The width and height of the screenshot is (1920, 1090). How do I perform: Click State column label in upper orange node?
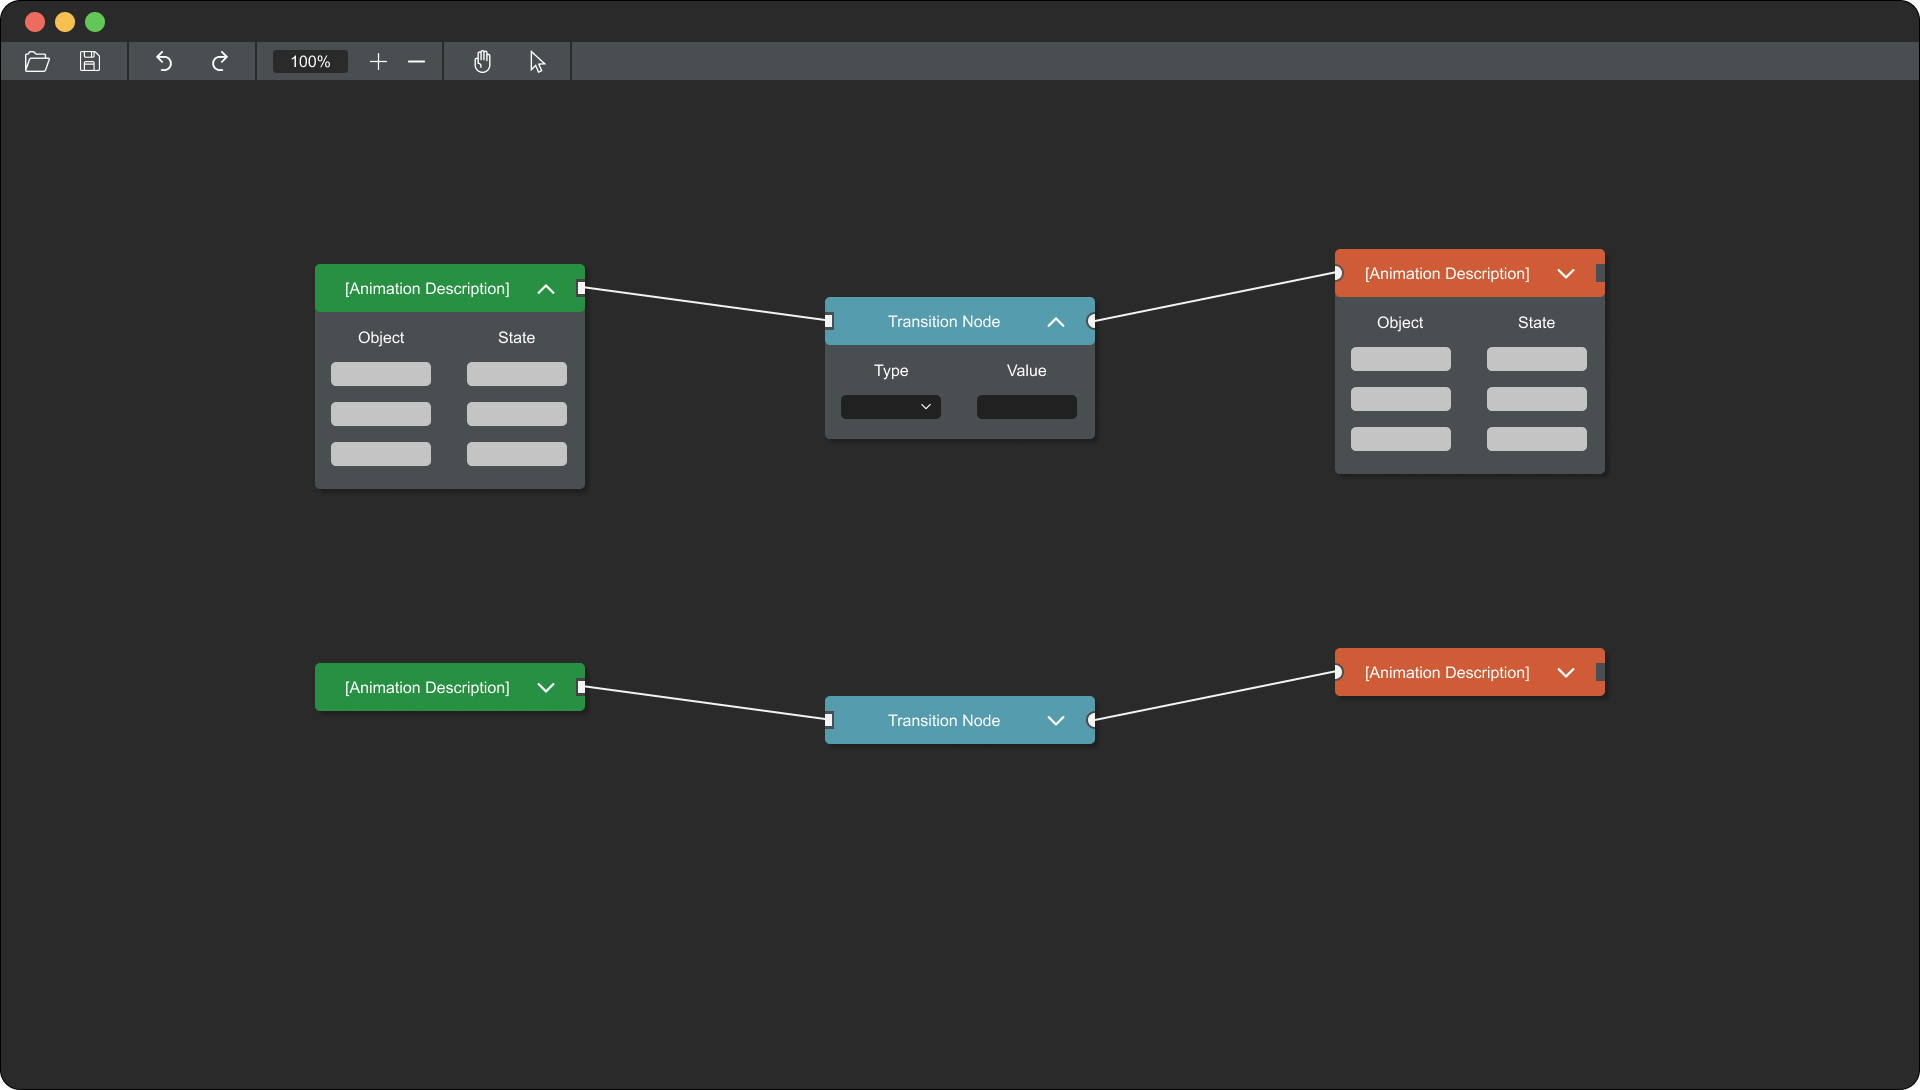(1536, 323)
